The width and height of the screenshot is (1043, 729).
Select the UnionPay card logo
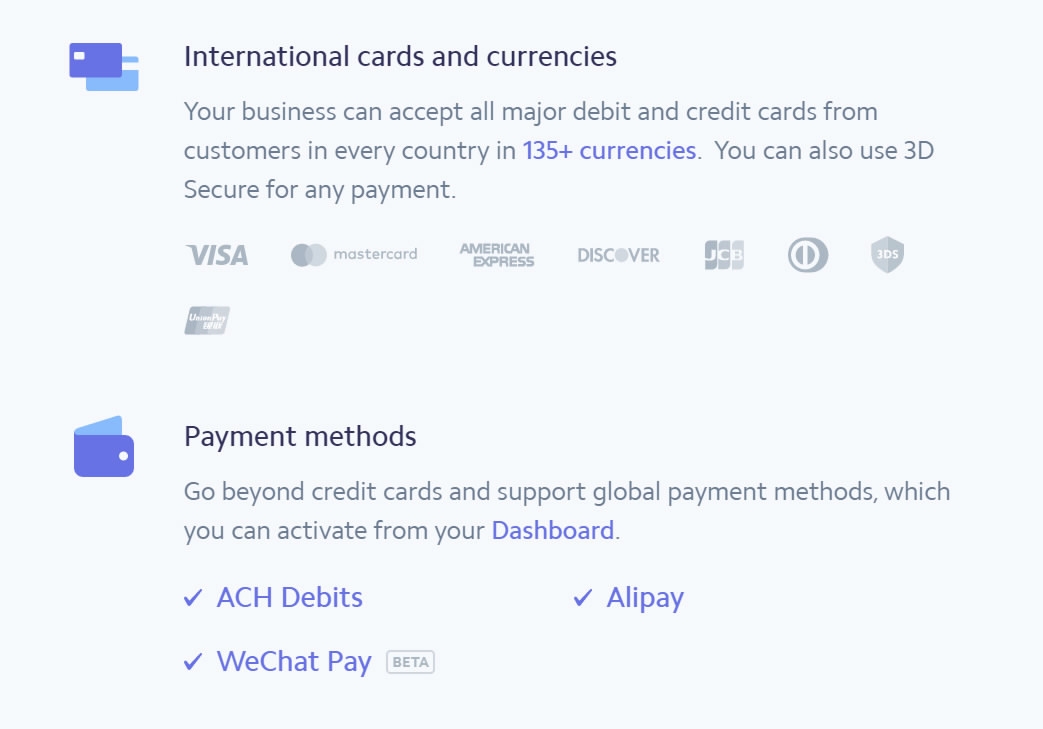208,320
